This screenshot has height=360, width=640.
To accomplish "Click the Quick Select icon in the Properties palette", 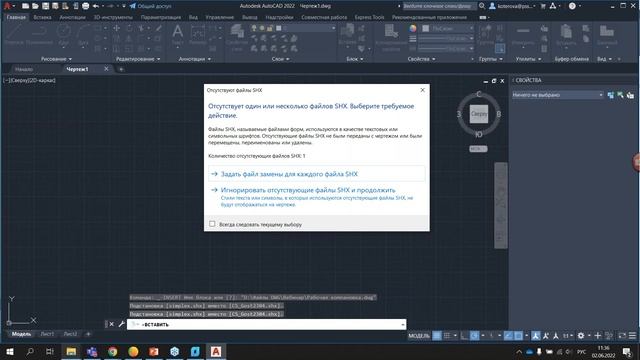I will pyautogui.click(x=630, y=95).
